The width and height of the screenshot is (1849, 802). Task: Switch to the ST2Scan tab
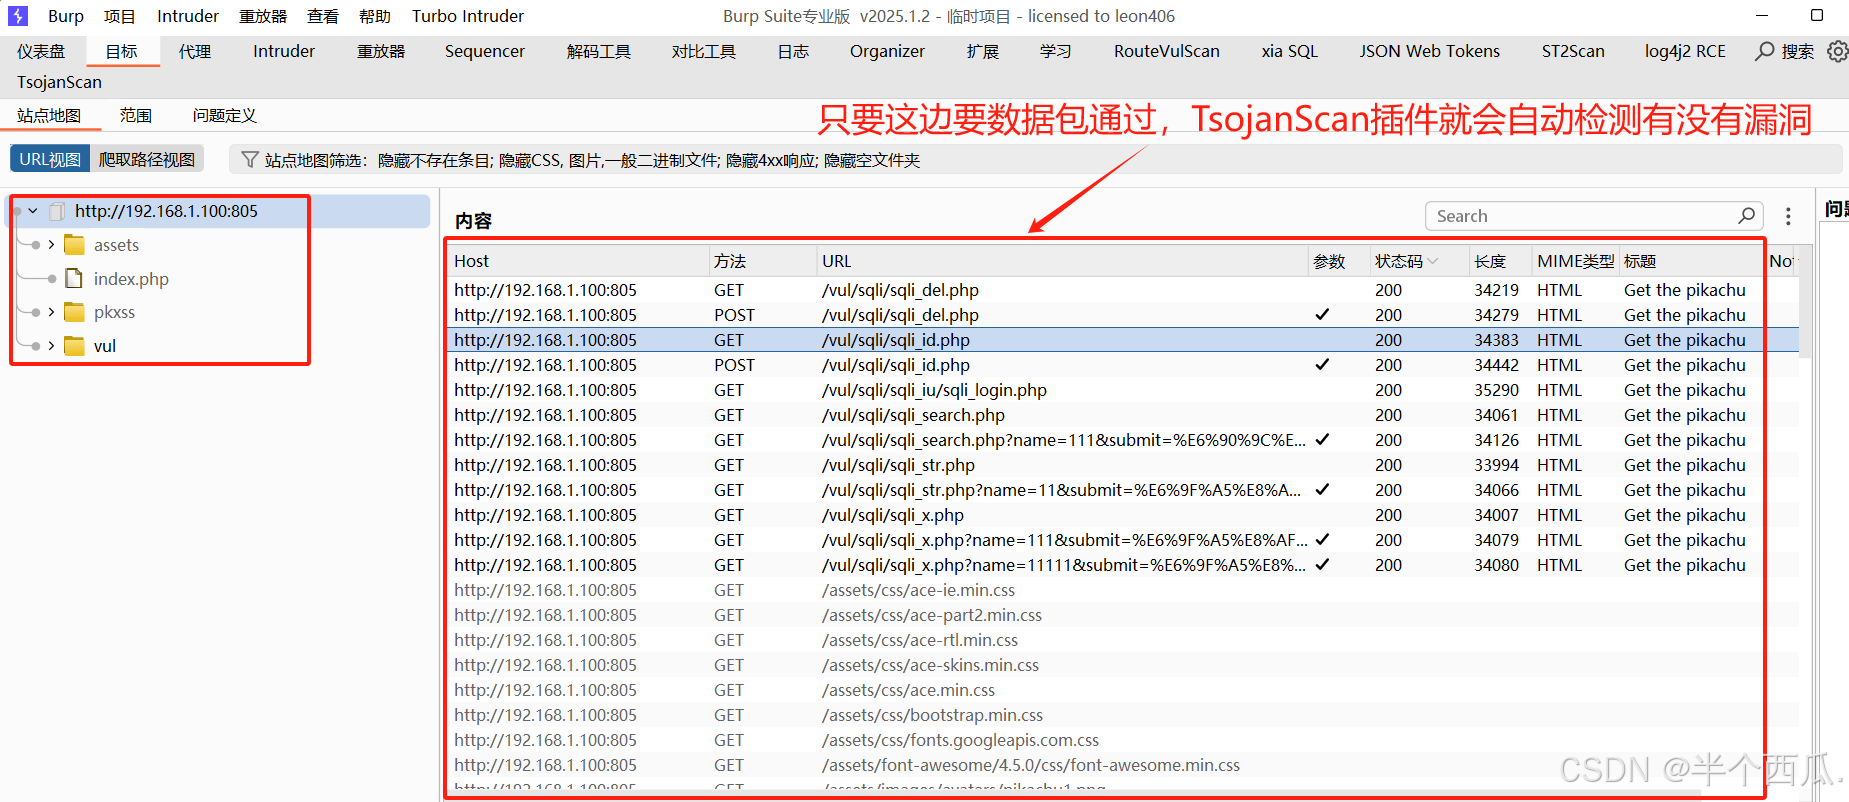[1573, 51]
